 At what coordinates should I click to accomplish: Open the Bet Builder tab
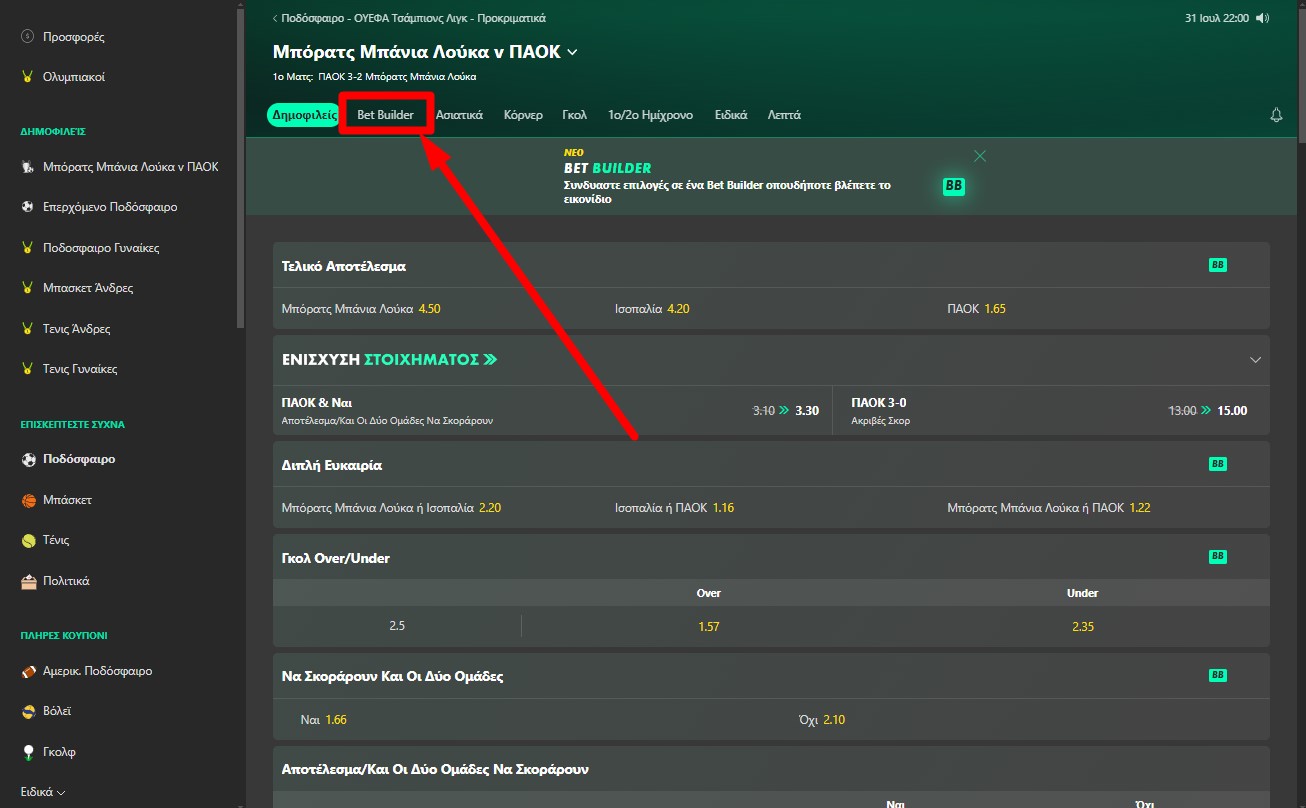coord(386,115)
